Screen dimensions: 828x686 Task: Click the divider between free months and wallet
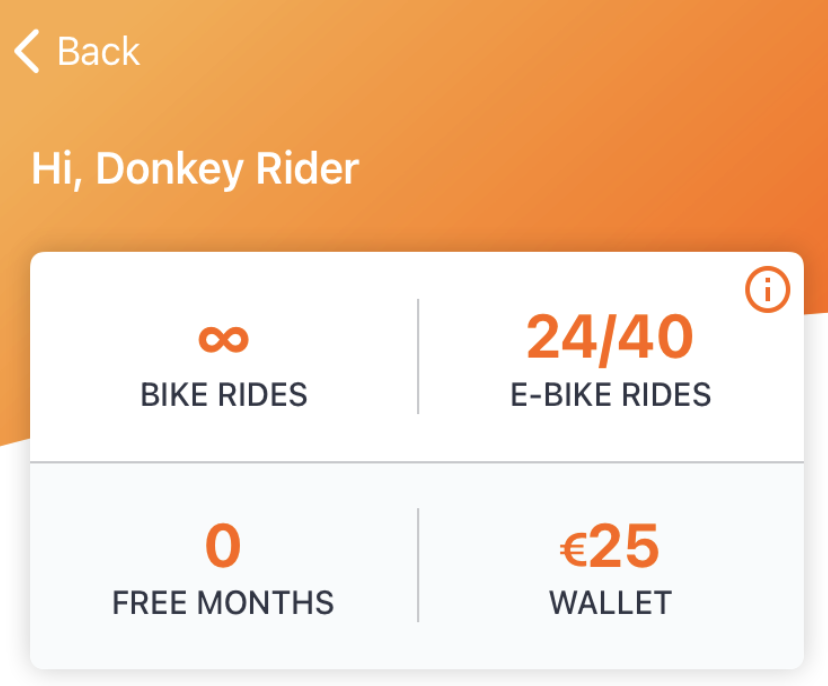pyautogui.click(x=418, y=565)
